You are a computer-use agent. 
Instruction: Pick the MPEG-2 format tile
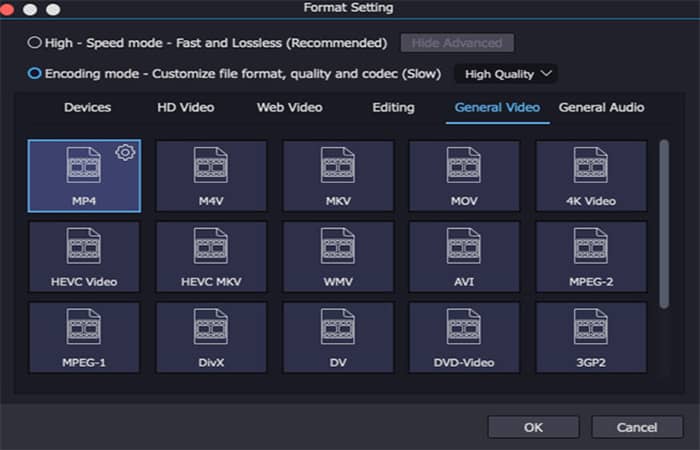(591, 257)
